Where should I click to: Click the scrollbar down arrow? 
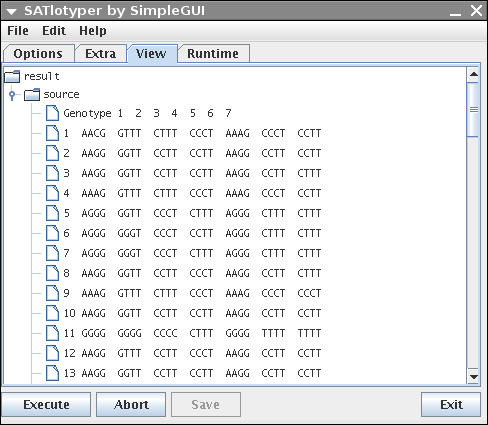(473, 376)
